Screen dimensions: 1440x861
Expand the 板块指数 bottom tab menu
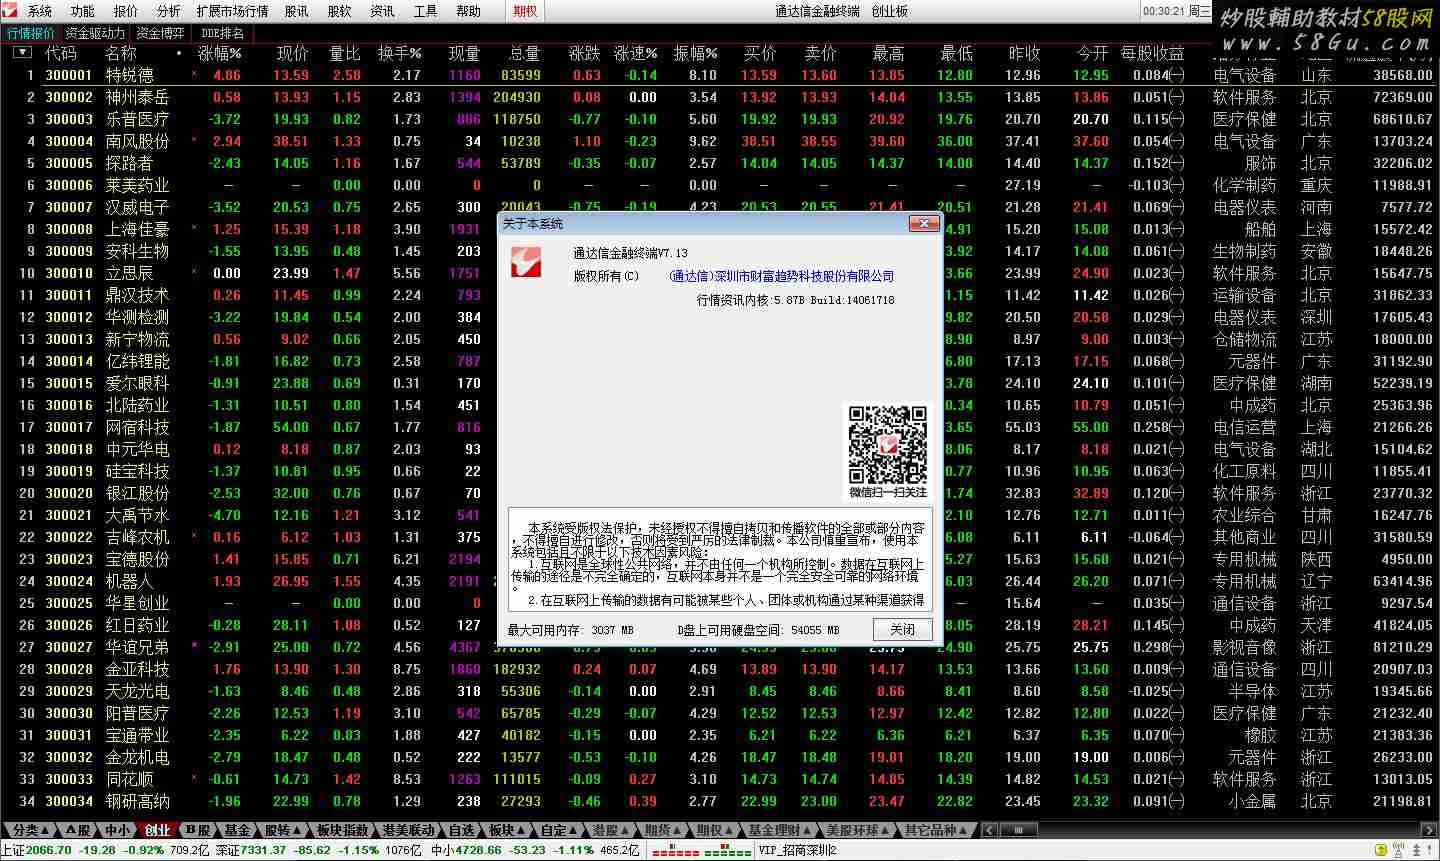click(x=343, y=830)
